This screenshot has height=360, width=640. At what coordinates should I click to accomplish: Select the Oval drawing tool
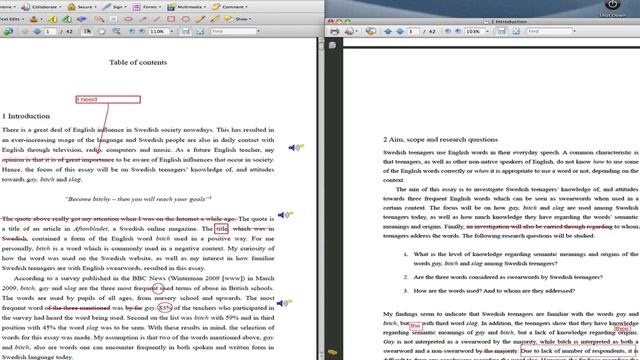click(186, 19)
